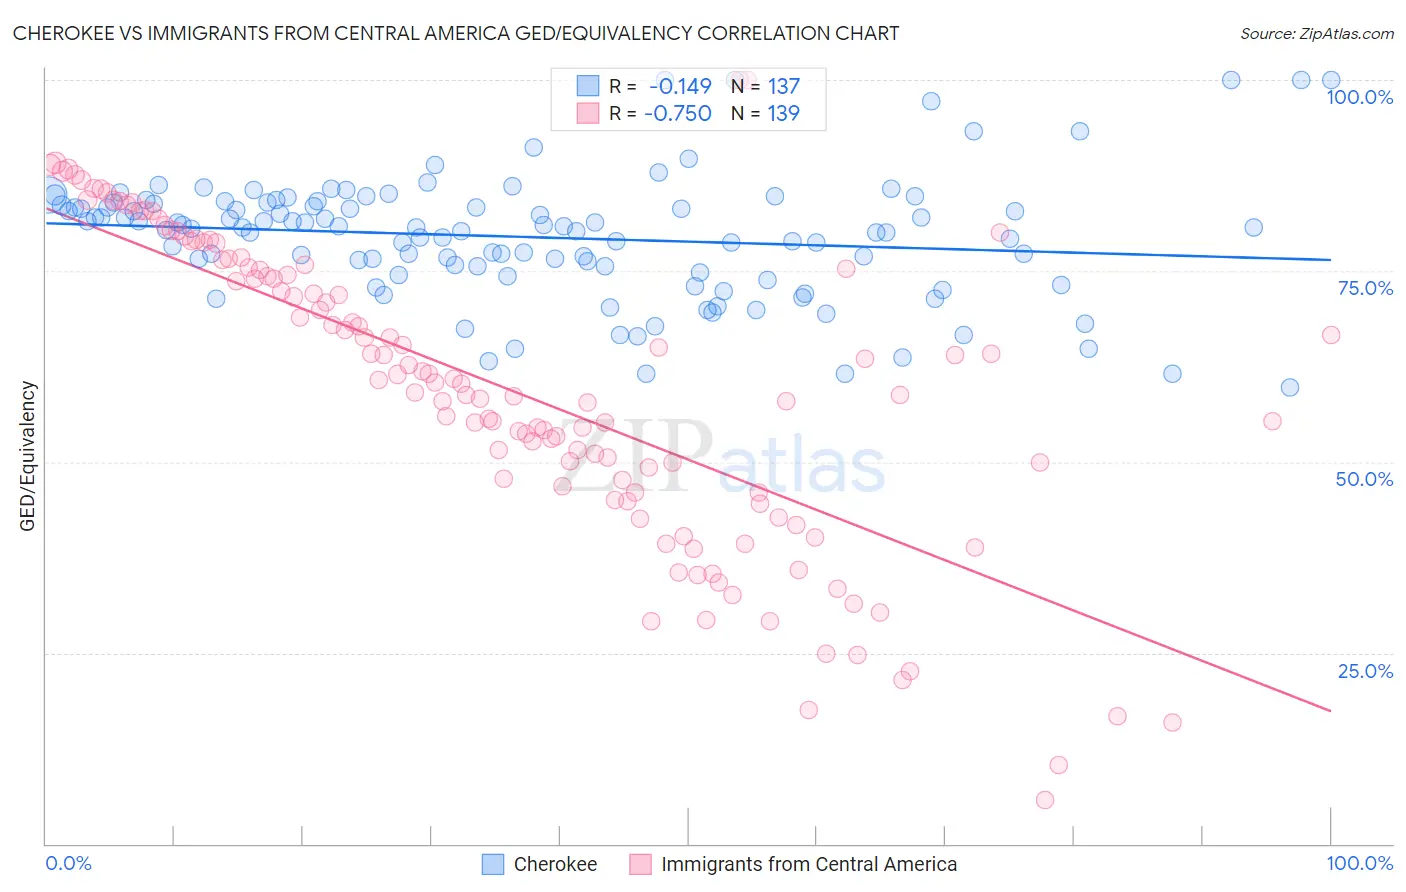Click the -0.149 correlation value
The width and height of the screenshot is (1406, 892).
[x=681, y=86]
